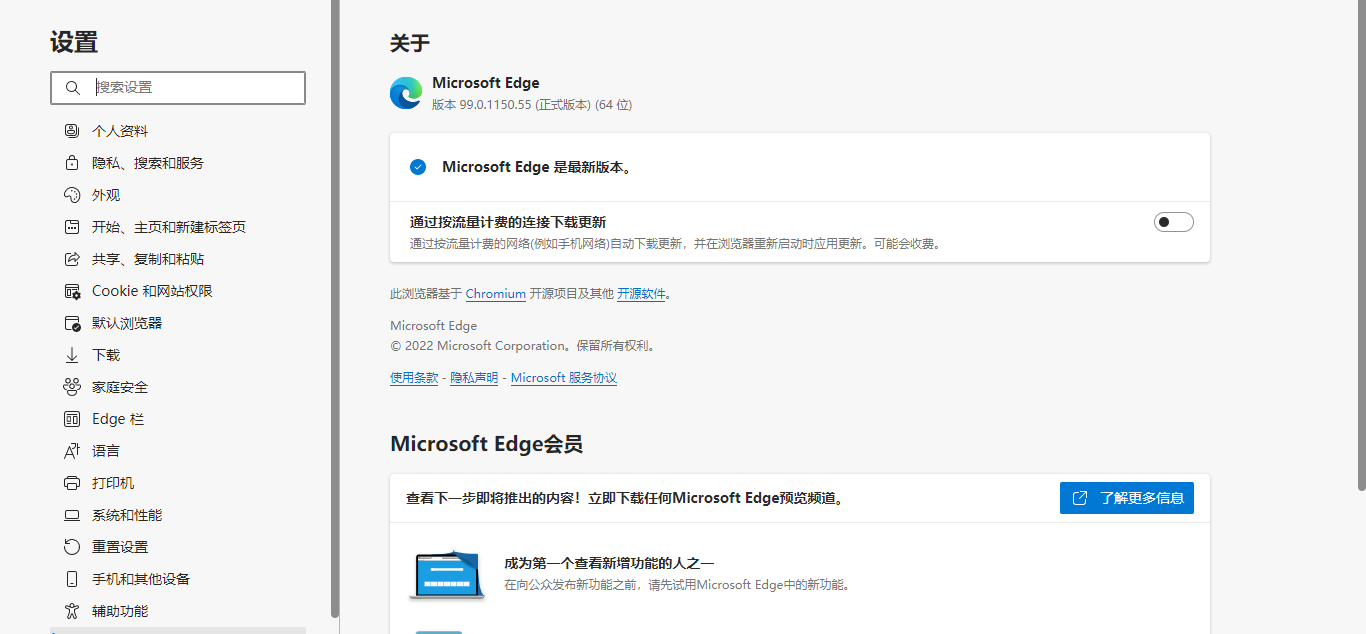Click the 开始、主页和新建标签页 icon

pos(72,227)
